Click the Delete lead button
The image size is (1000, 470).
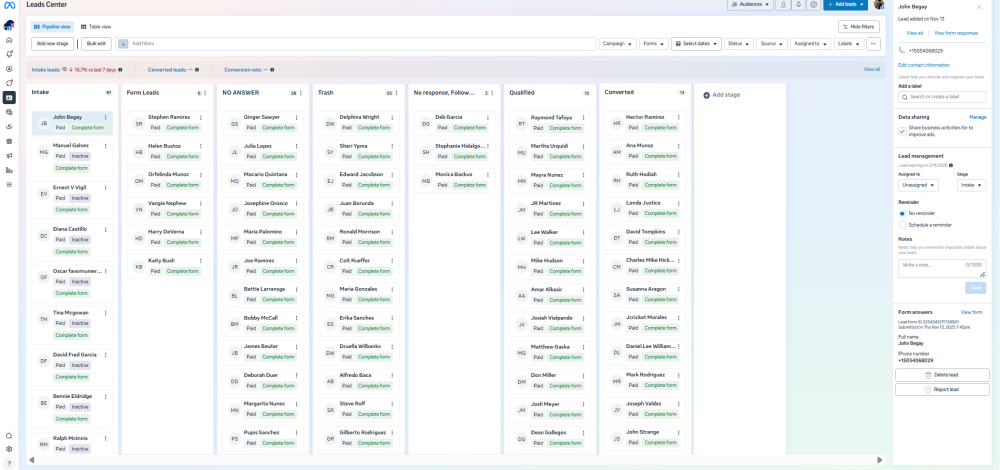pyautogui.click(x=941, y=375)
